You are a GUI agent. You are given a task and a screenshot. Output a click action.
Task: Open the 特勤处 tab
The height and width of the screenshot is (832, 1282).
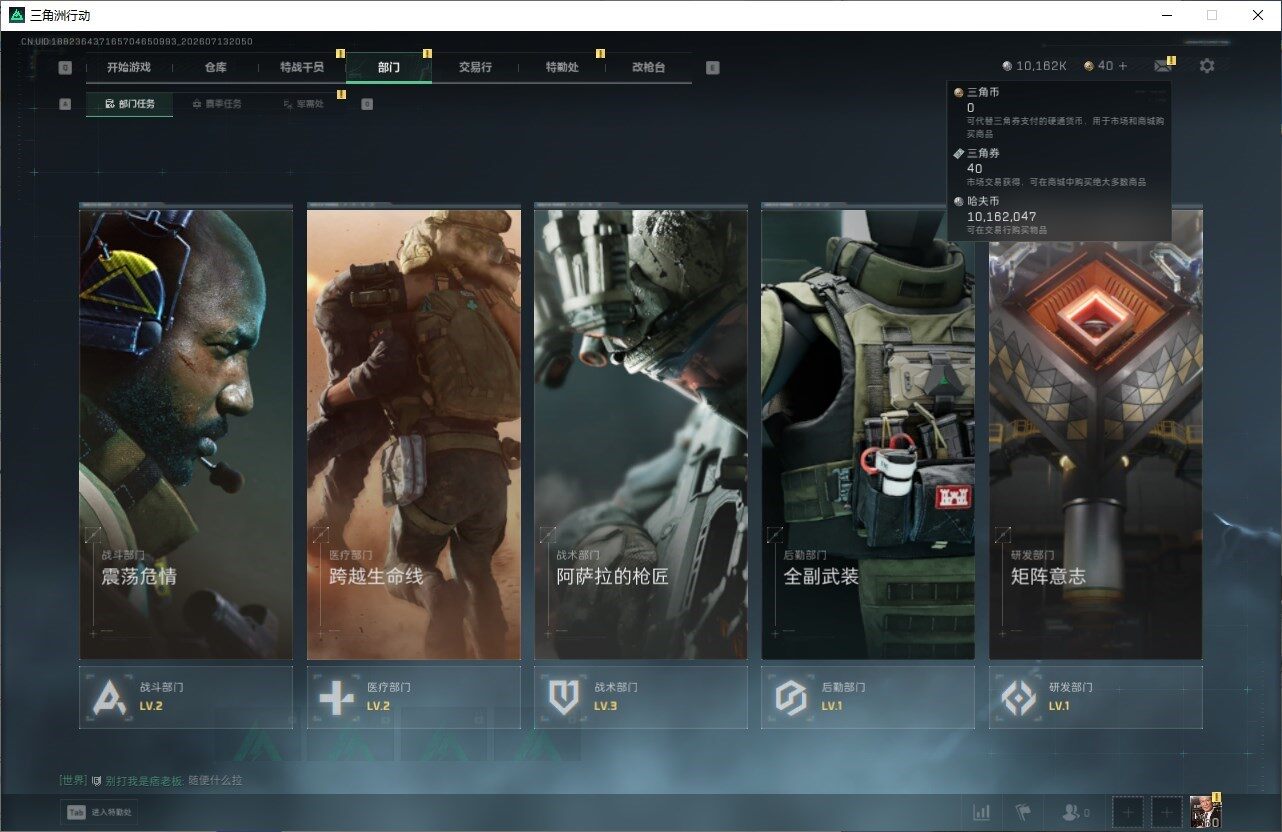(x=562, y=67)
